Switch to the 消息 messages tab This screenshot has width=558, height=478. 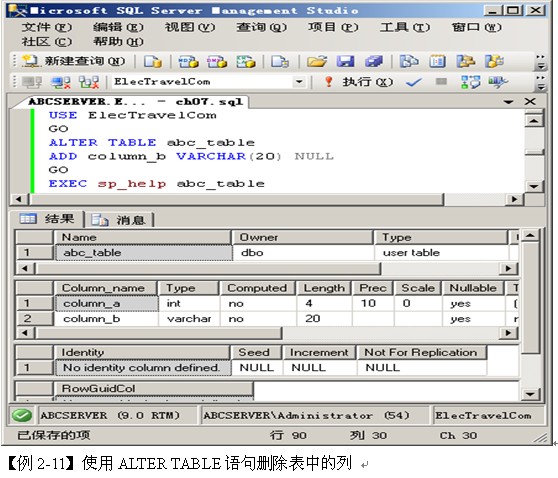point(119,220)
